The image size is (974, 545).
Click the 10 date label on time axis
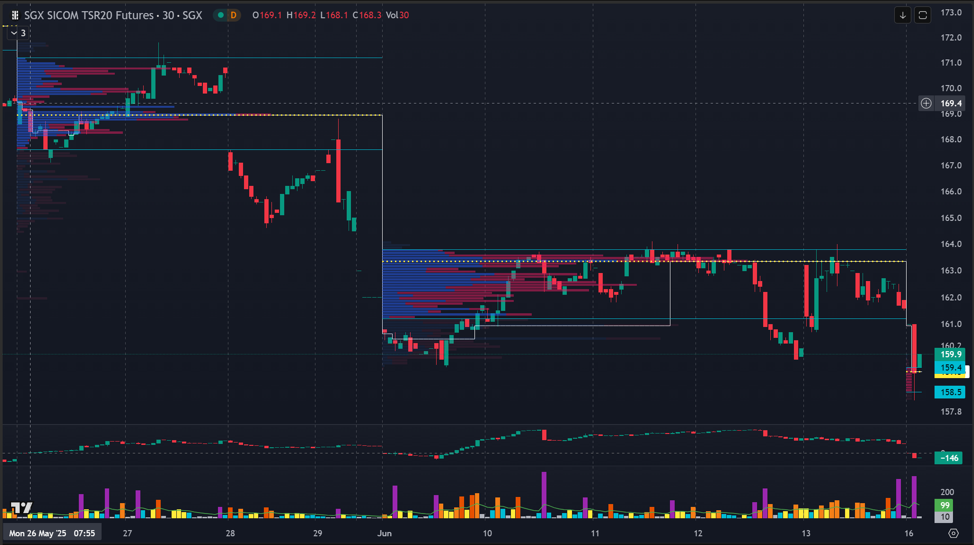point(487,533)
